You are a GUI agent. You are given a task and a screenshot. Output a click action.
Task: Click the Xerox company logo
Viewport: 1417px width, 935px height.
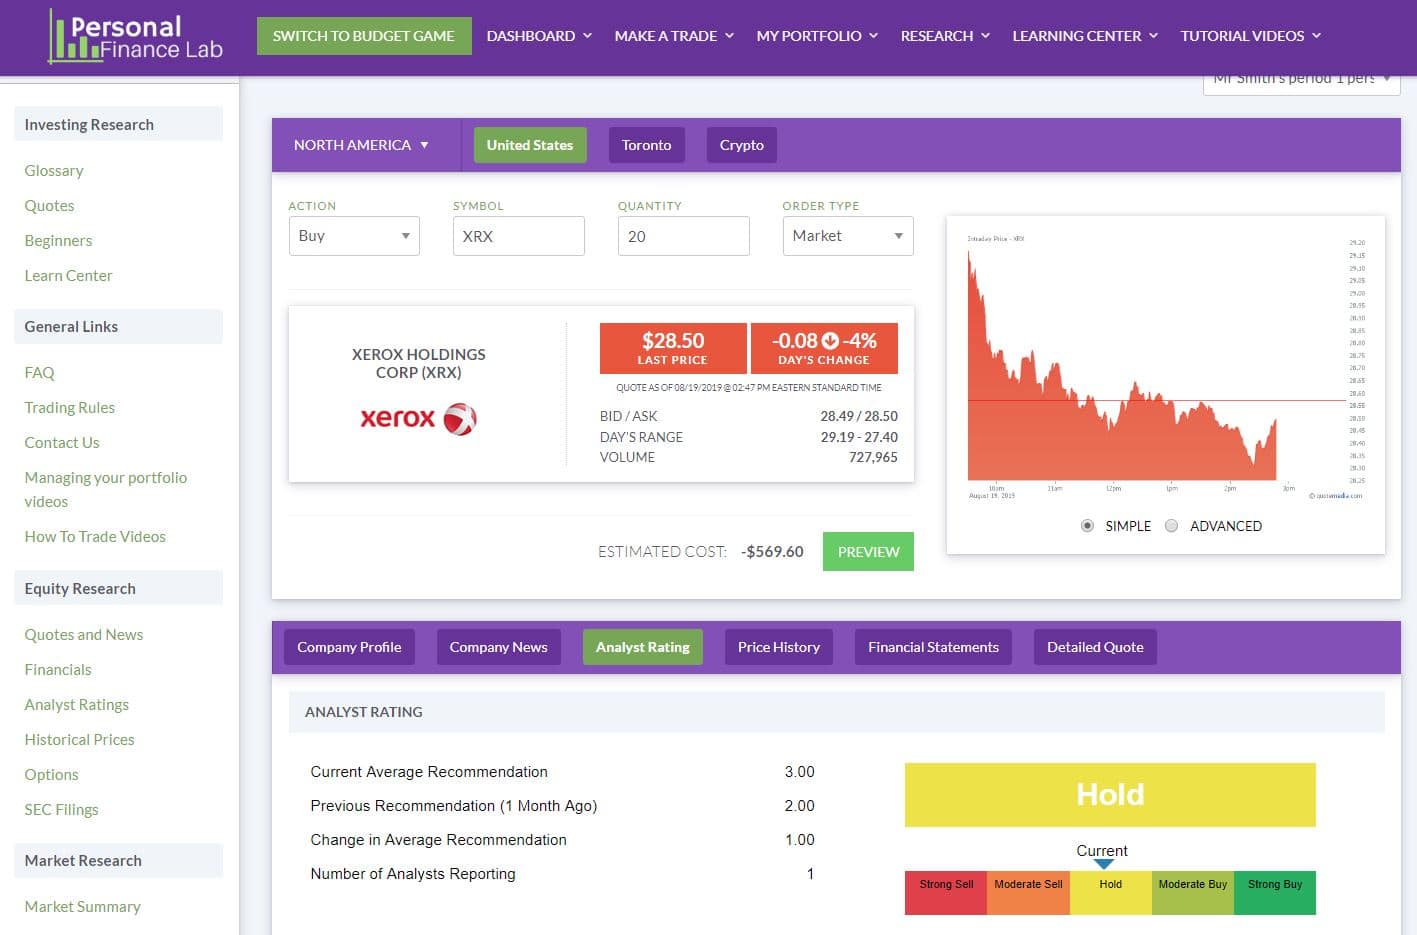(x=418, y=418)
